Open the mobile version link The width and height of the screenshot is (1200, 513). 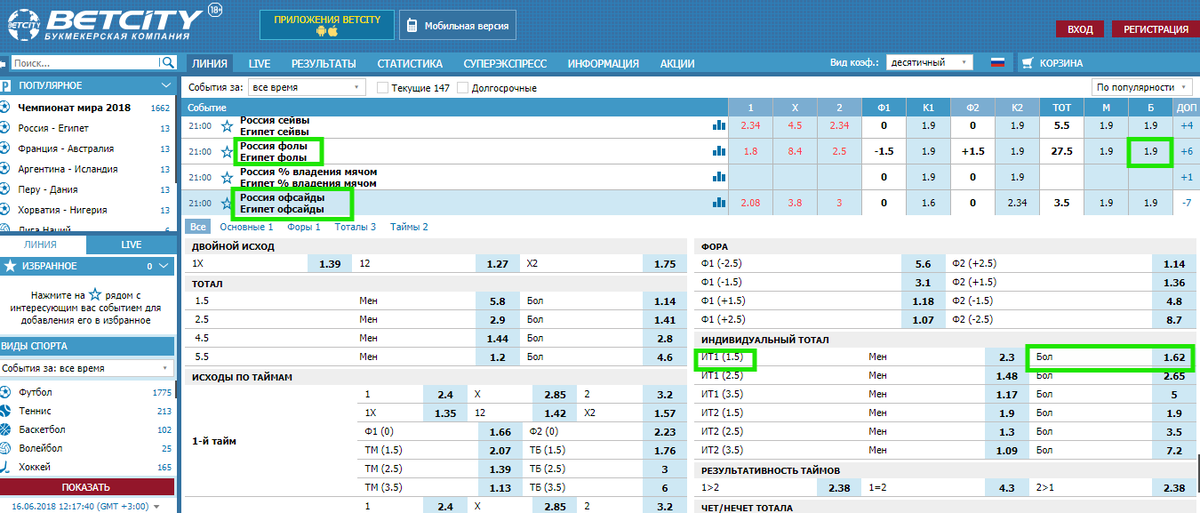click(x=456, y=26)
